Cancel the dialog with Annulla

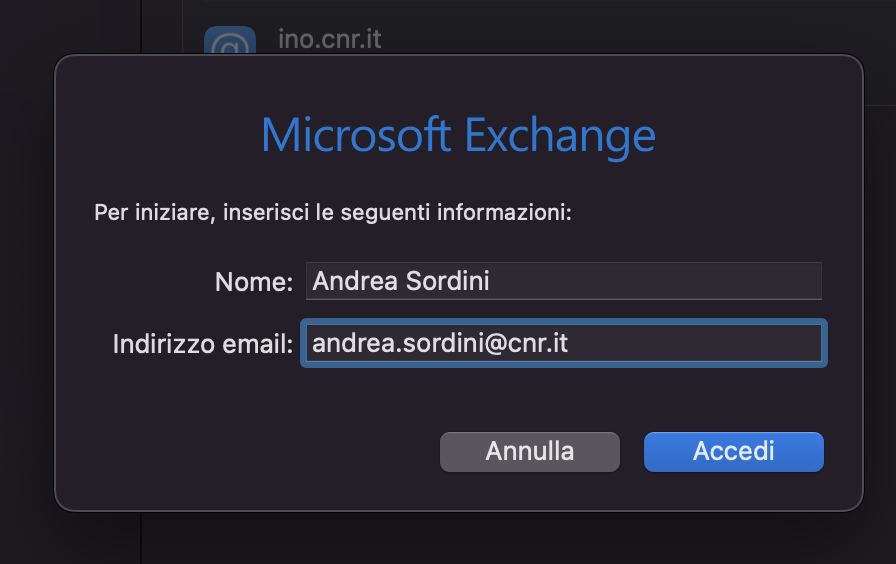tap(530, 451)
